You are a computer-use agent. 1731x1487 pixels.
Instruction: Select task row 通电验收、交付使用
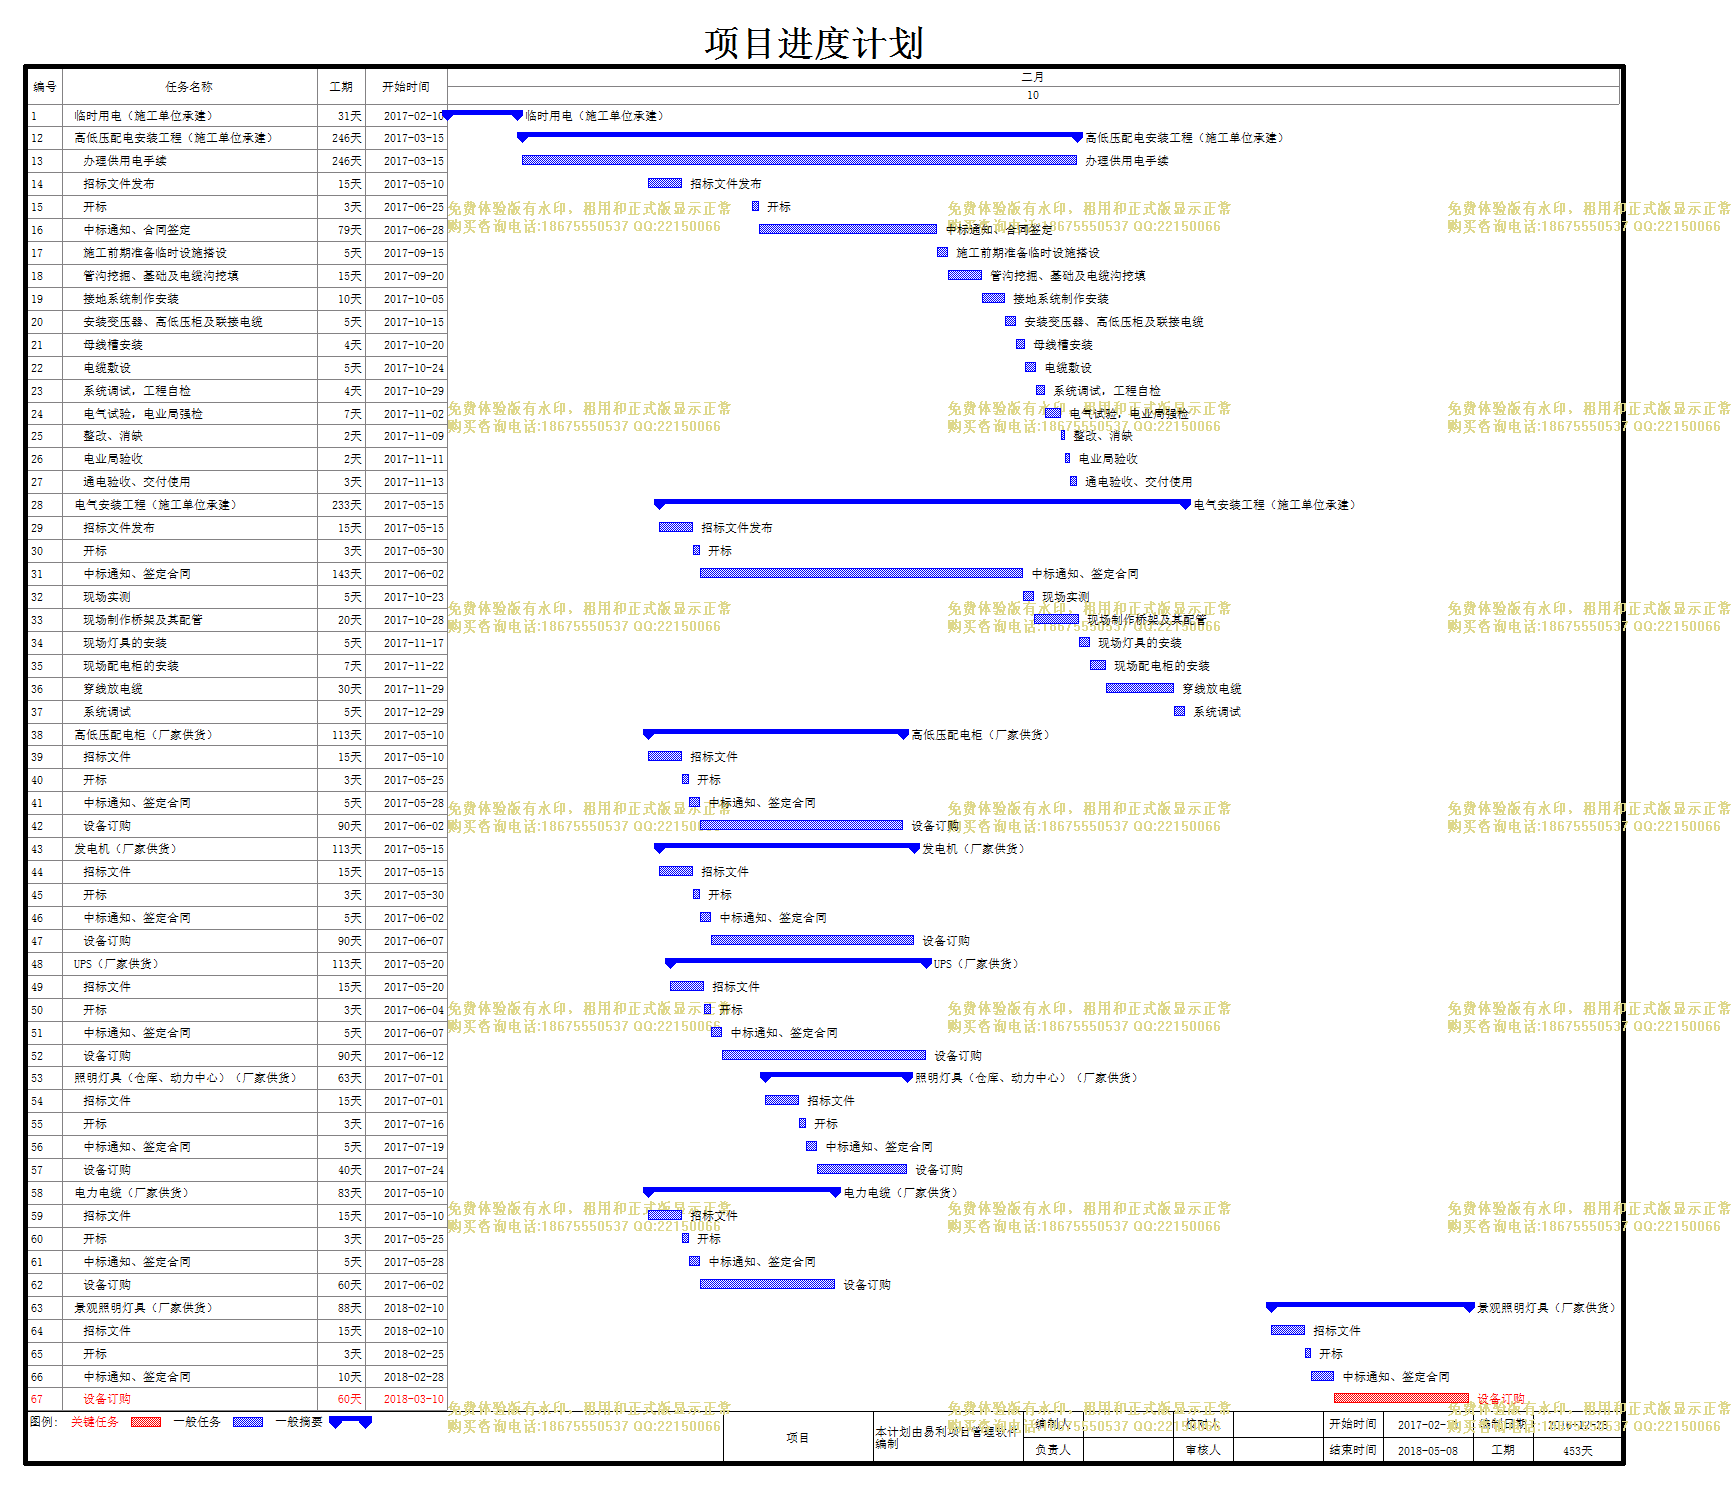tap(237, 482)
